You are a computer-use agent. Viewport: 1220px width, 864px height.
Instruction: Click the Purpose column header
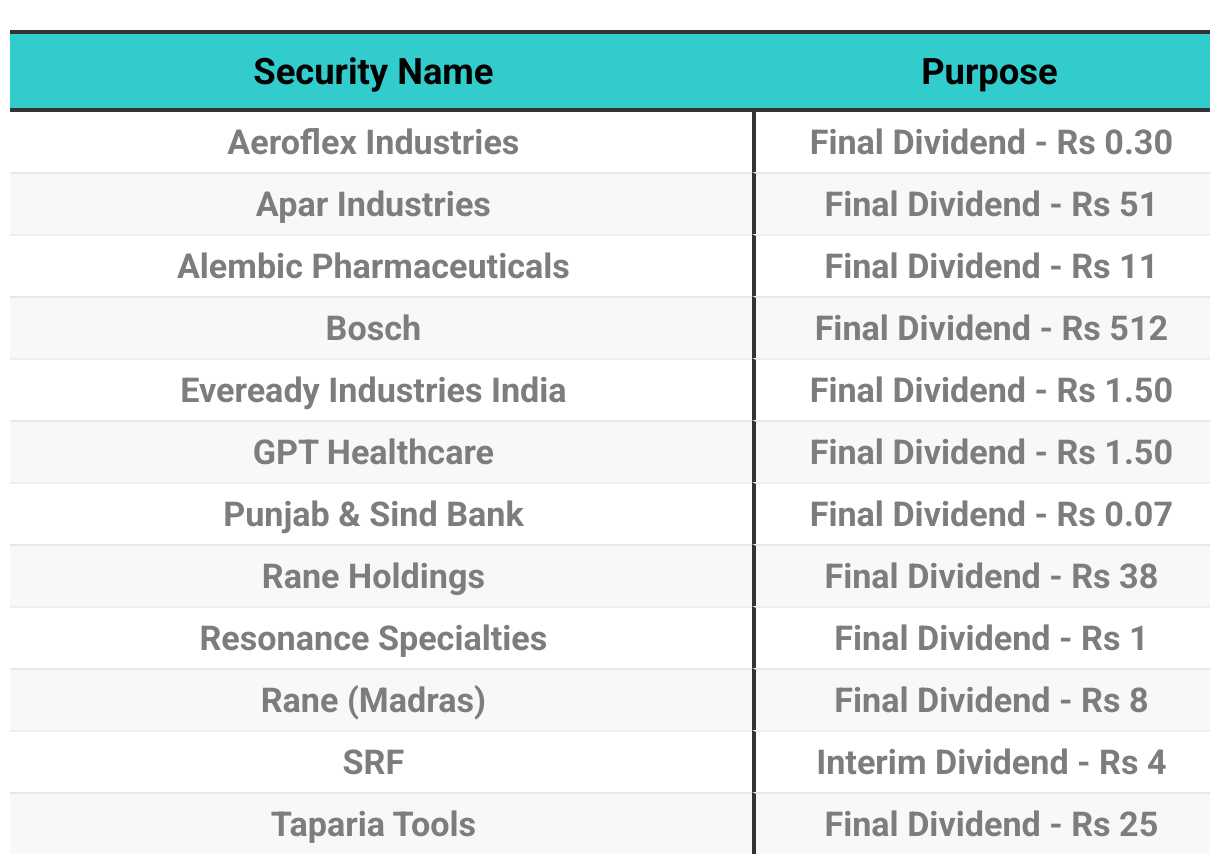(x=989, y=72)
